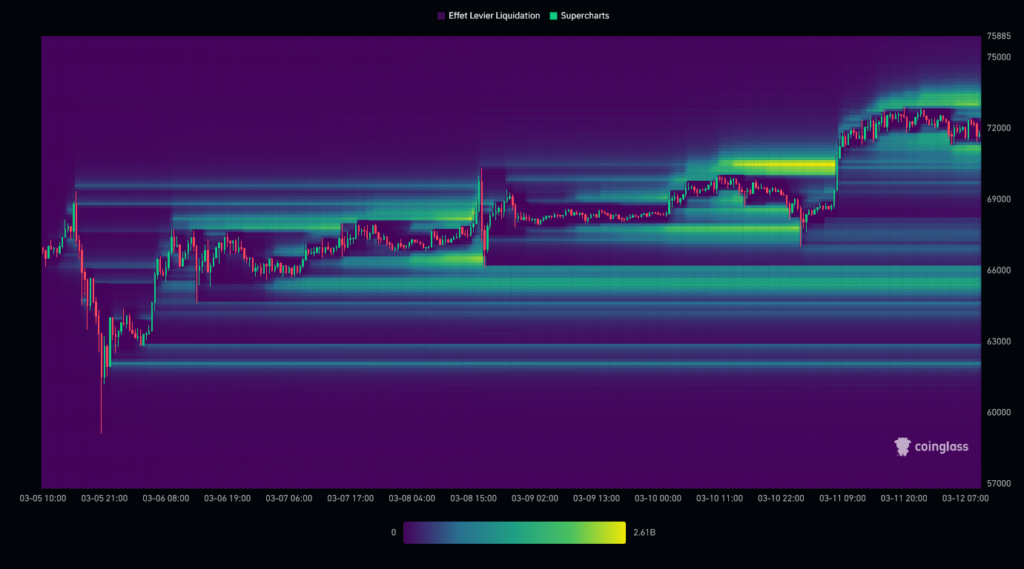This screenshot has height=569, width=1024.
Task: Click the 03-10 00:00 time axis label
Action: 658,498
